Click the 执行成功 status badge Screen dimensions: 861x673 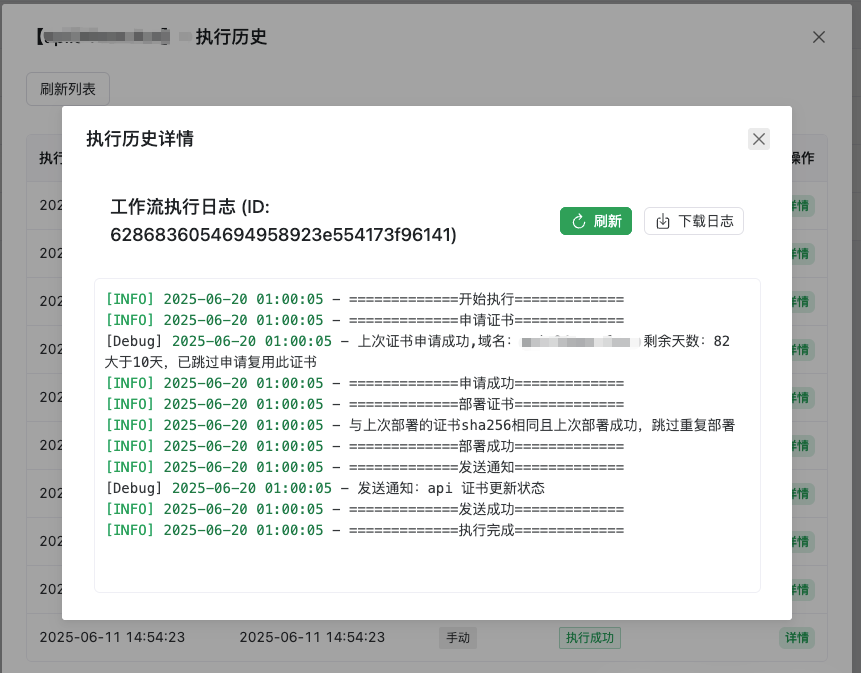pyautogui.click(x=589, y=638)
